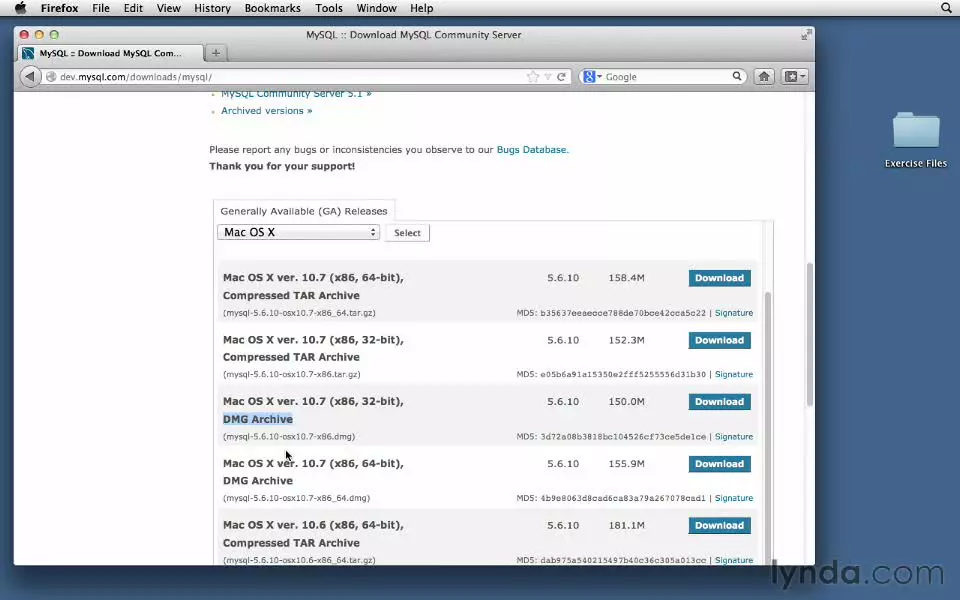Download the 32-bit DMG Archive
Viewport: 960px width, 600px height.
click(719, 402)
